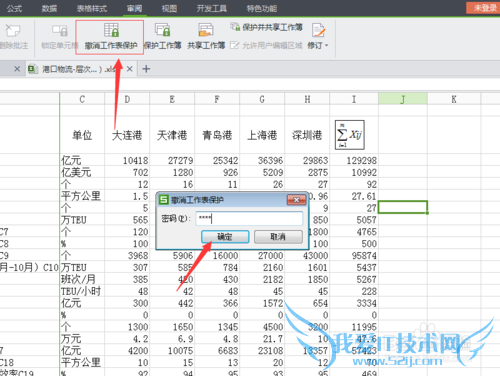Click the 天津港 cell

[x=172, y=135]
